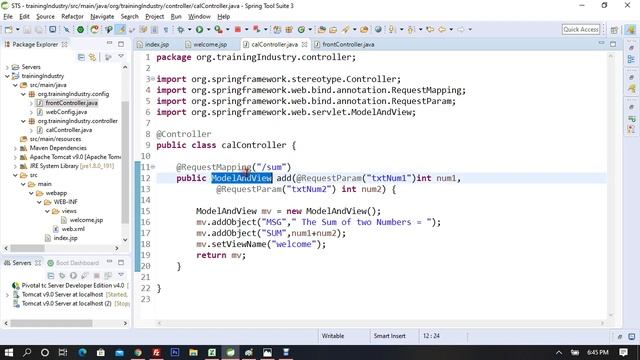Open the Servers view menu triangle
Image resolution: width=640 pixels, height=360 pixels.
121,275
